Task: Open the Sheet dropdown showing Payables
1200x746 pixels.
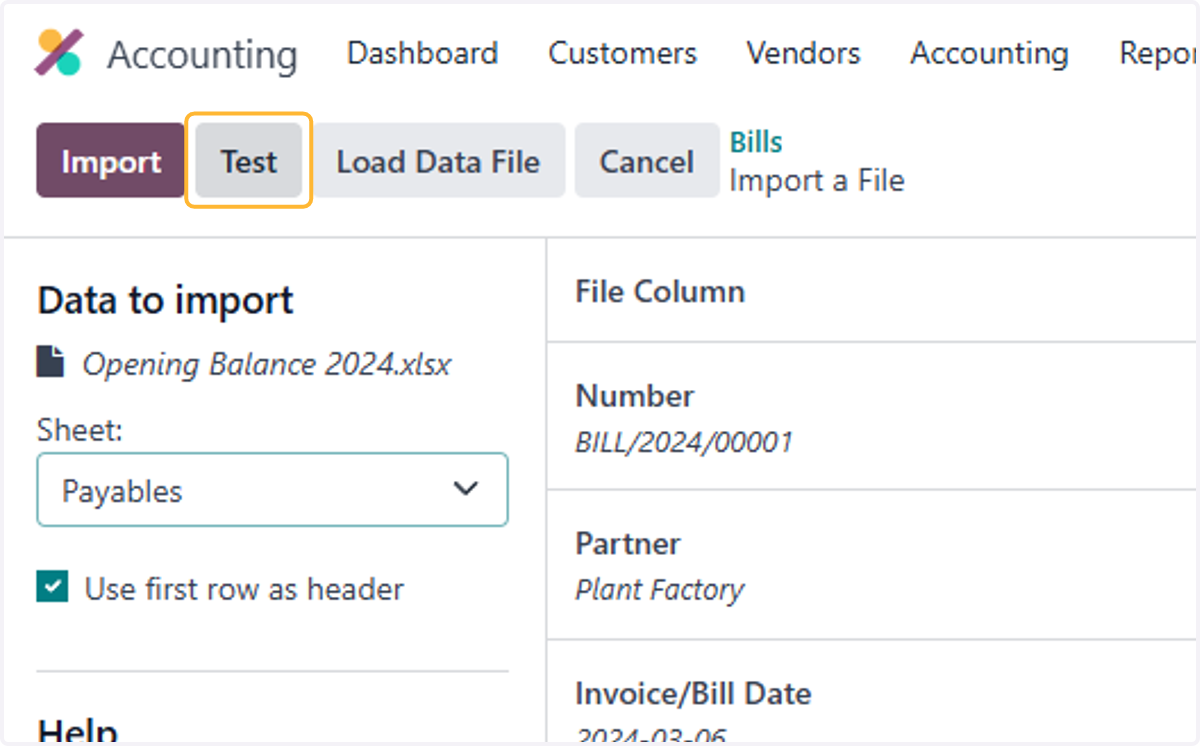Action: click(x=272, y=490)
